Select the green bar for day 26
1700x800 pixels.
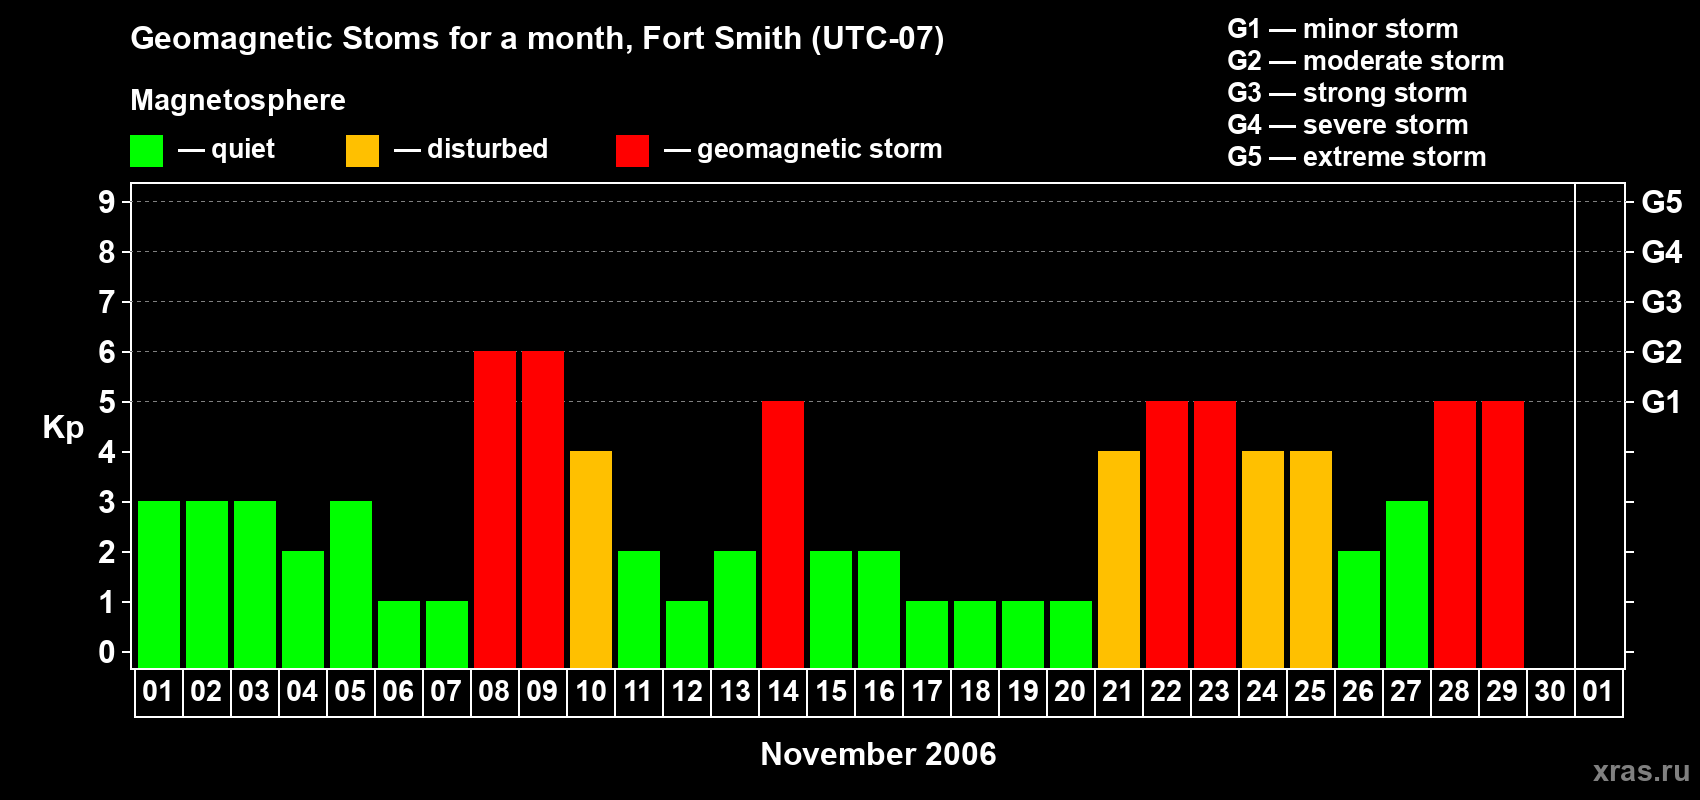pos(1359,609)
